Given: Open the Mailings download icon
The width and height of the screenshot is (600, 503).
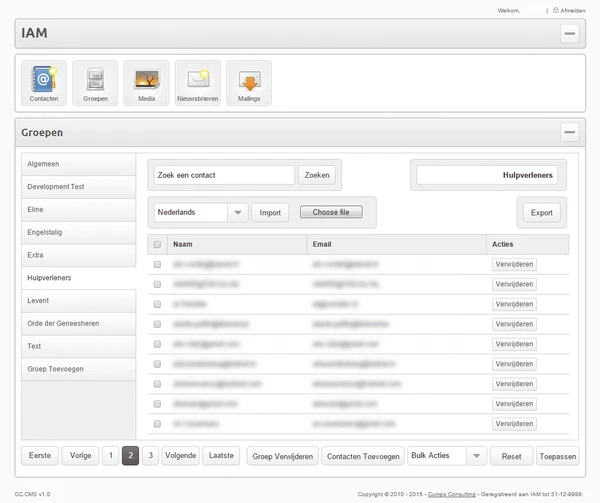Looking at the screenshot, I should click(x=249, y=83).
